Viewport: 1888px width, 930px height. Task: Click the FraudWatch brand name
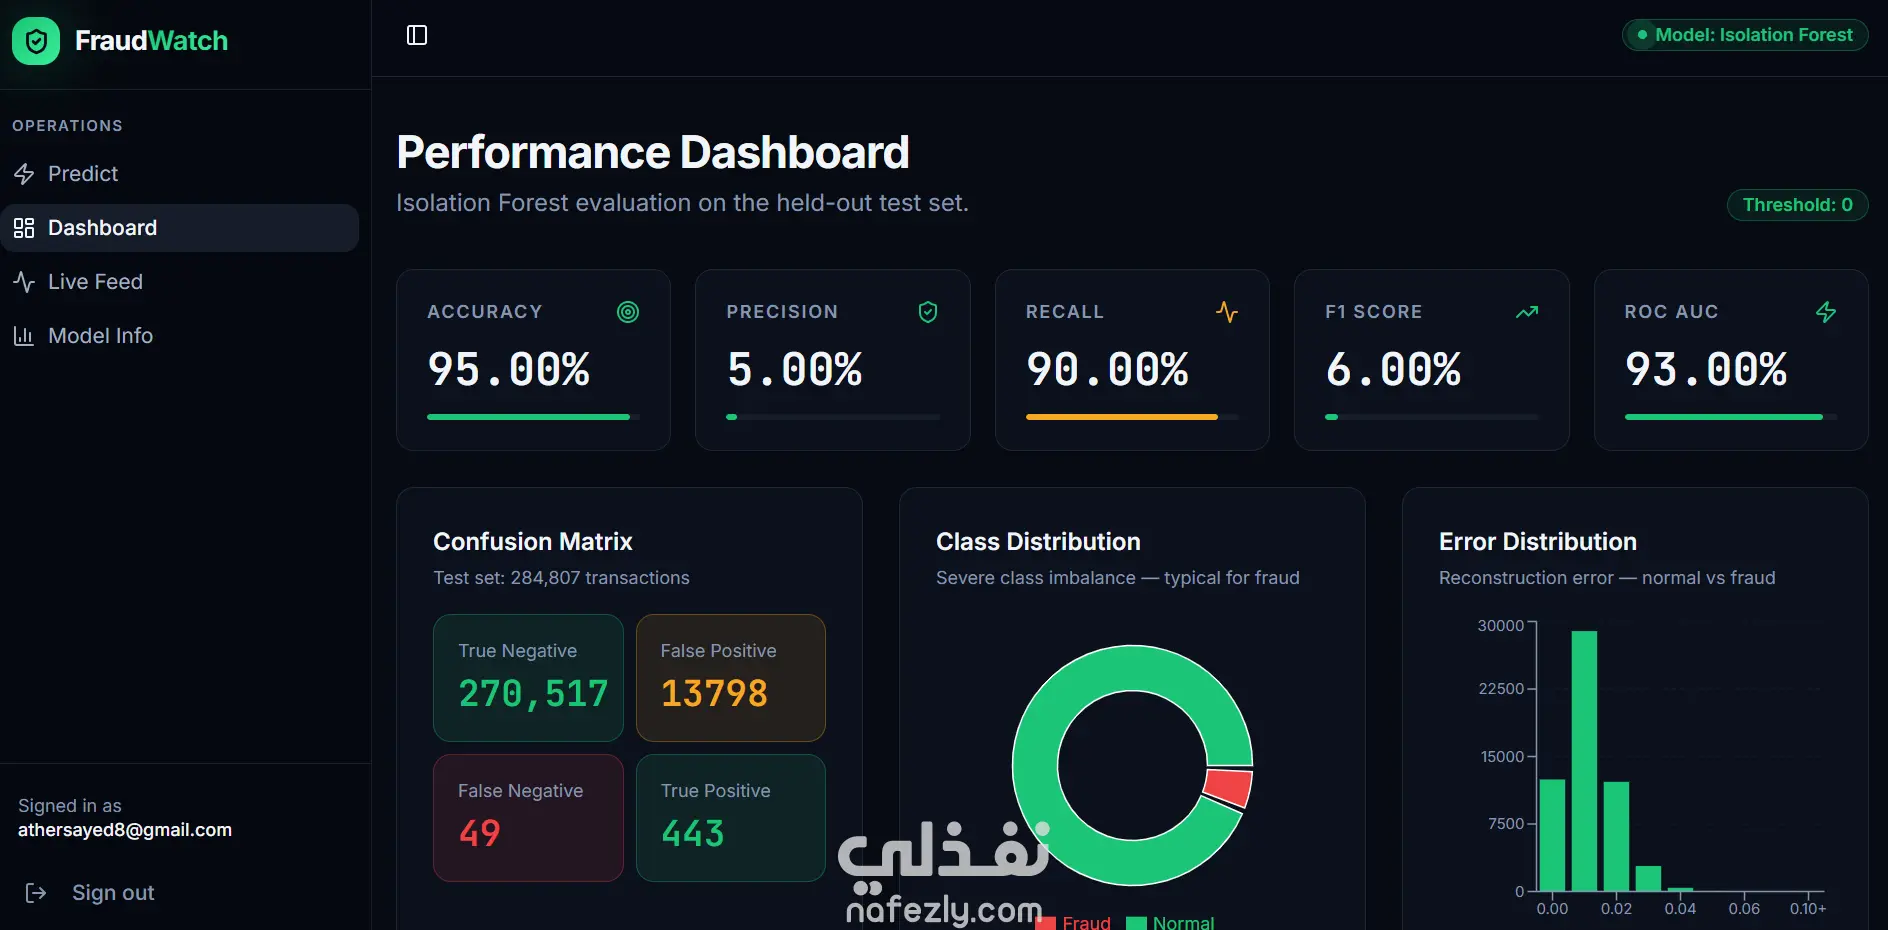pos(151,41)
